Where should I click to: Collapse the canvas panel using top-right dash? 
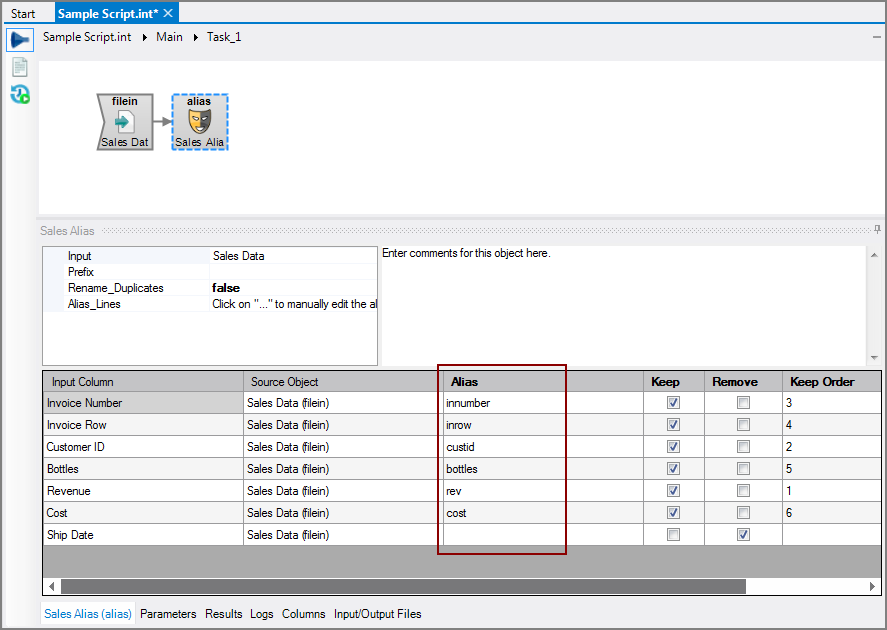point(877,36)
